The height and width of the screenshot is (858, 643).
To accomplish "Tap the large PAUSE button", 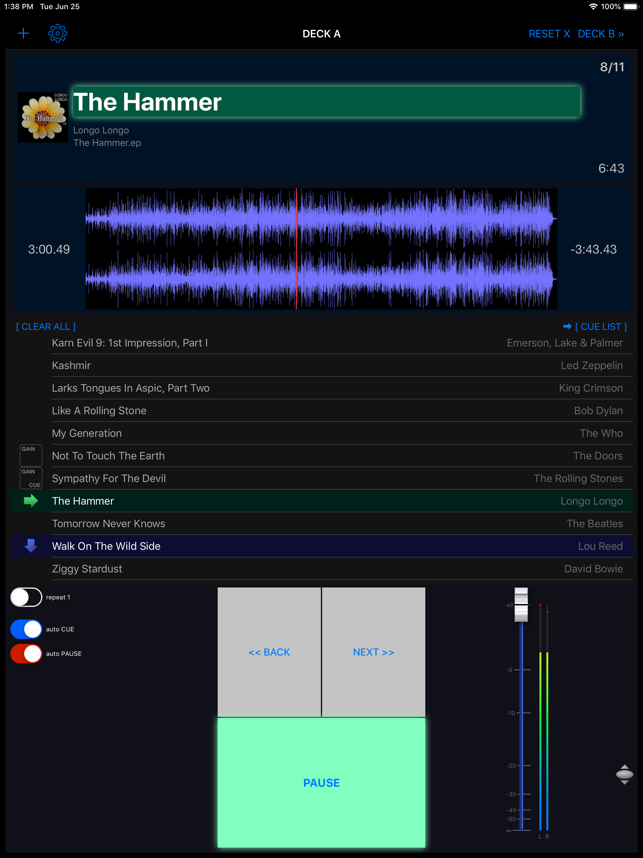I will (x=321, y=783).
